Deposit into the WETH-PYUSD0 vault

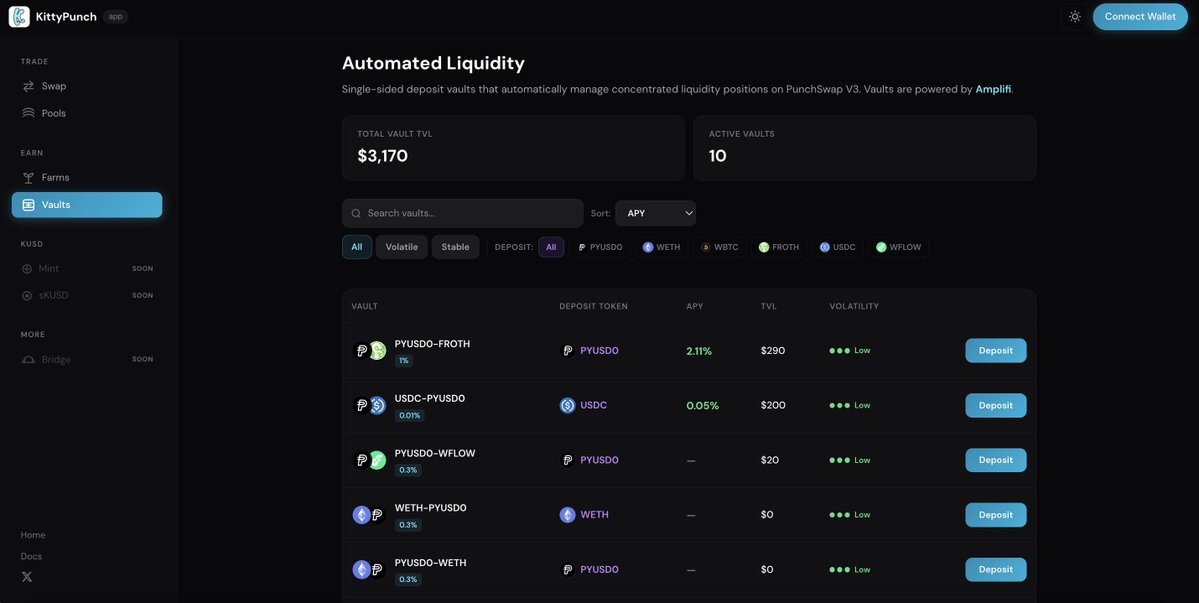[x=996, y=515]
